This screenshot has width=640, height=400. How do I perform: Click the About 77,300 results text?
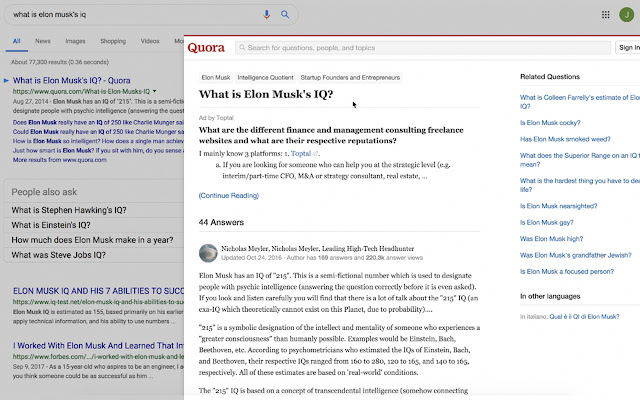tap(60, 62)
